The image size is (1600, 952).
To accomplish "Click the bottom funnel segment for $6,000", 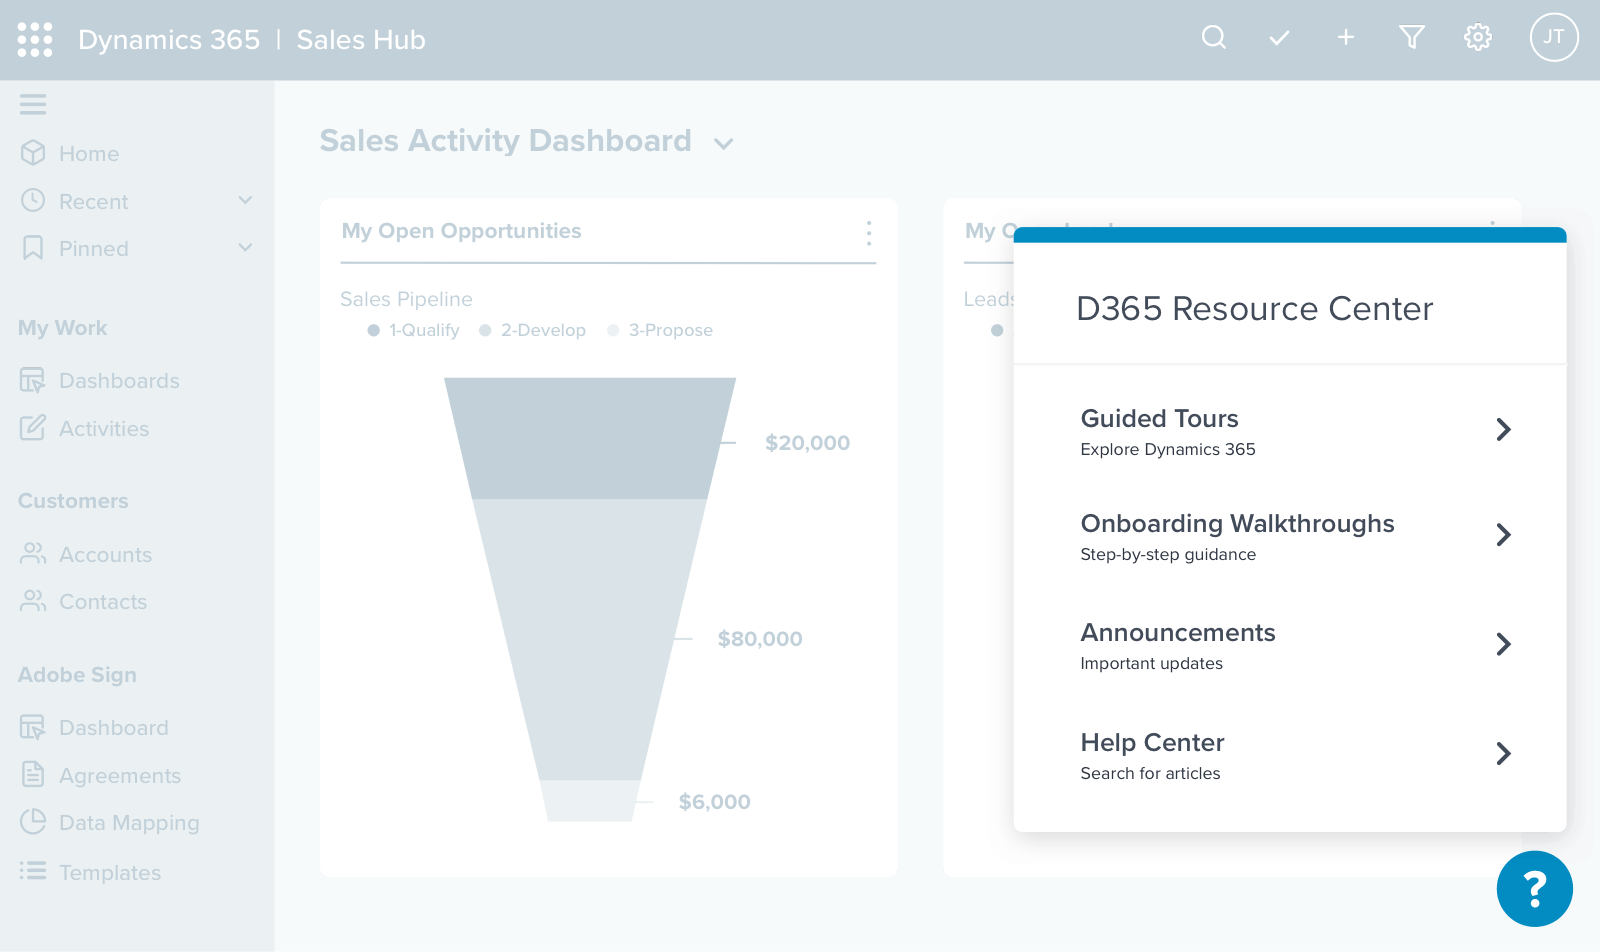I will [590, 800].
